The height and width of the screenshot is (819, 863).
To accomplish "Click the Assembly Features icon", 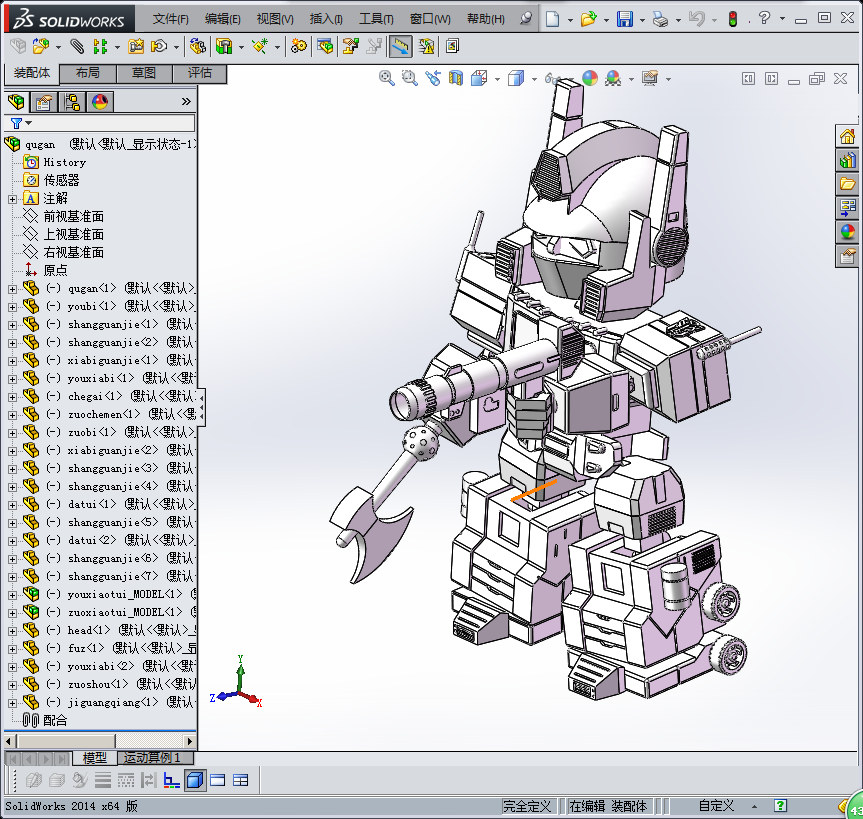I will point(224,46).
